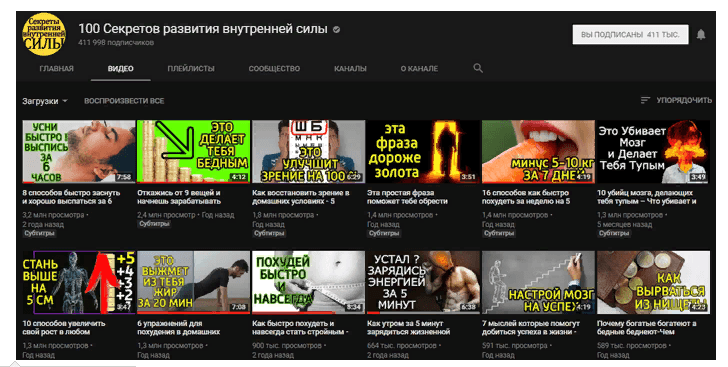Open thumbnail 'Похудей быстро и навсегда'
Viewport: 728px width, 367px height.
point(308,282)
